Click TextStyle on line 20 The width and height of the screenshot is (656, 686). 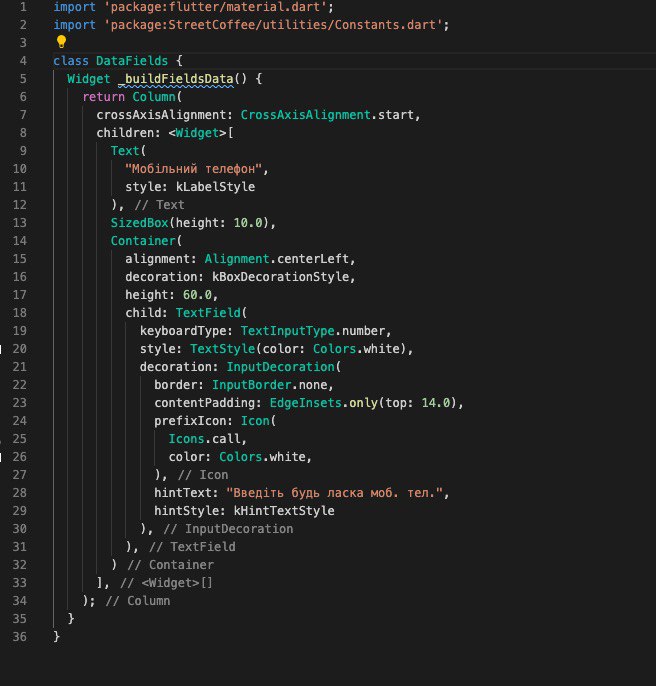[x=222, y=349]
